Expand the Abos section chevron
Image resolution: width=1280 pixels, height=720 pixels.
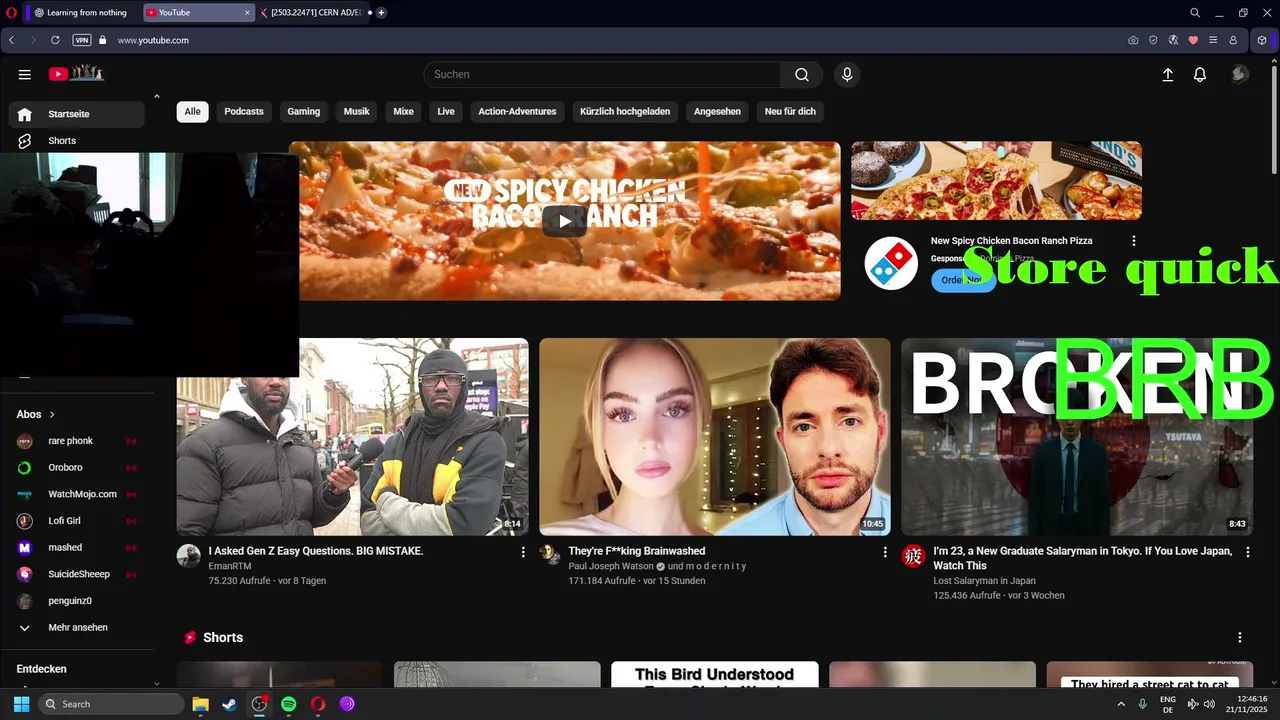click(52, 414)
